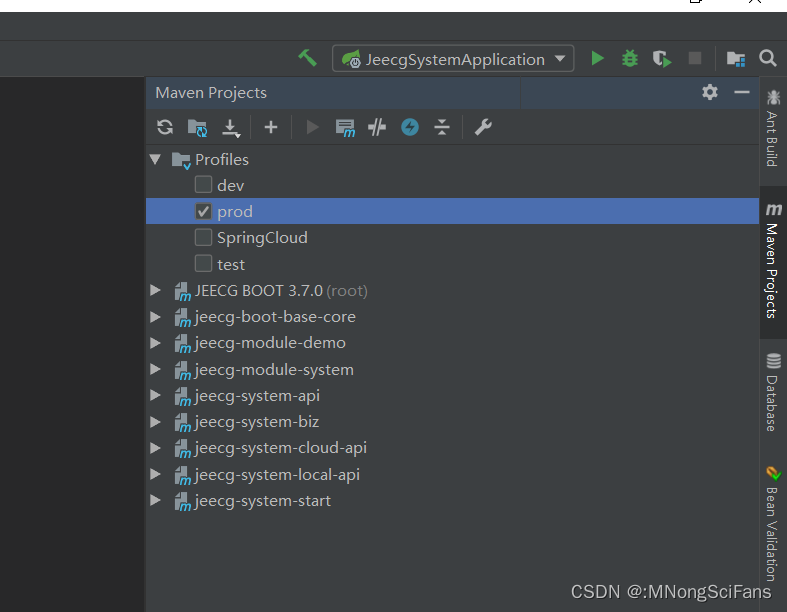Select JEECG BOOT 3.7.0 project label
Image resolution: width=787 pixels, height=612 pixels.
coord(258,291)
